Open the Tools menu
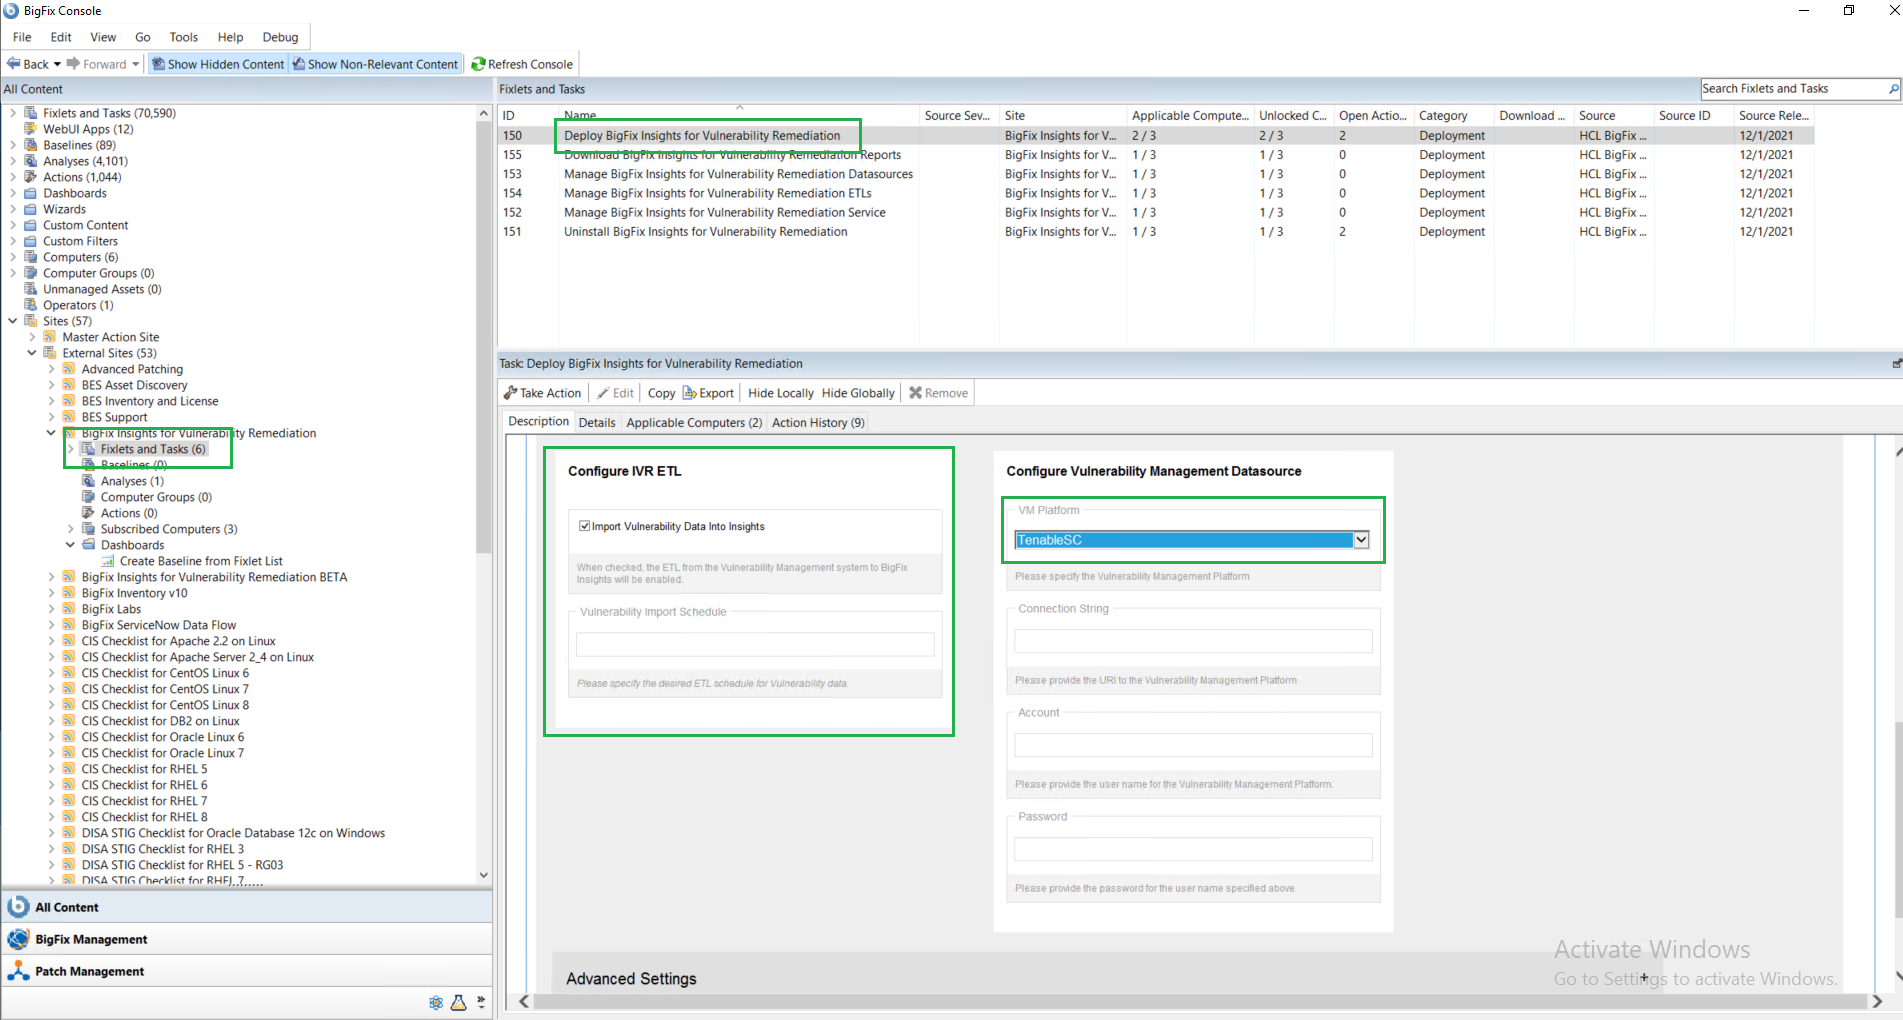1903x1020 pixels. 183,37
